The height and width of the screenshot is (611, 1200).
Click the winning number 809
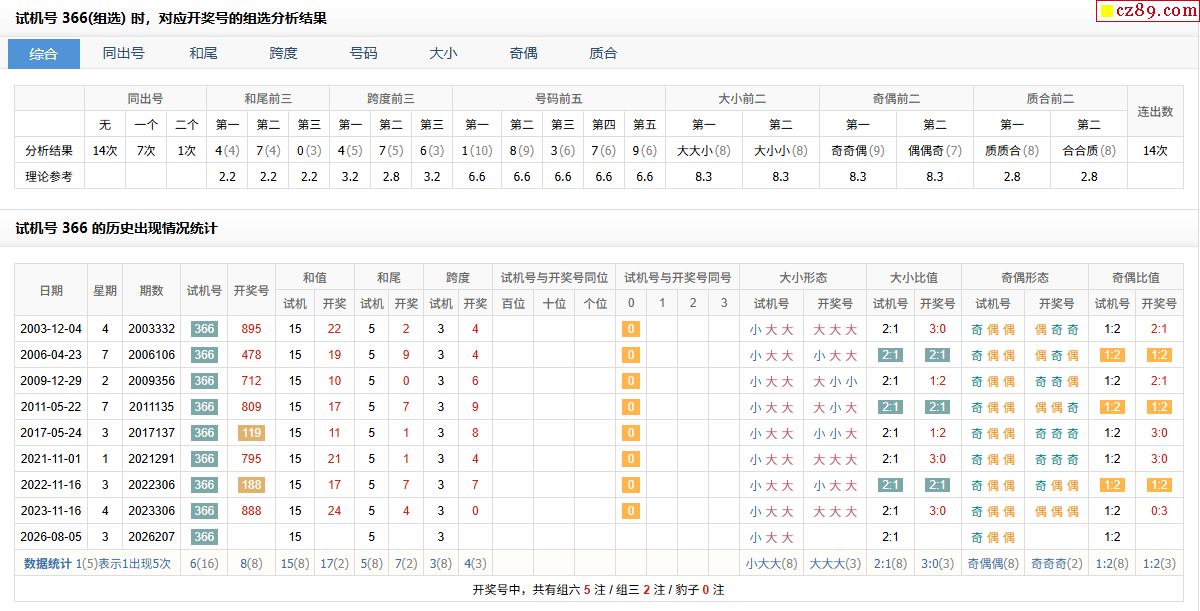[251, 407]
